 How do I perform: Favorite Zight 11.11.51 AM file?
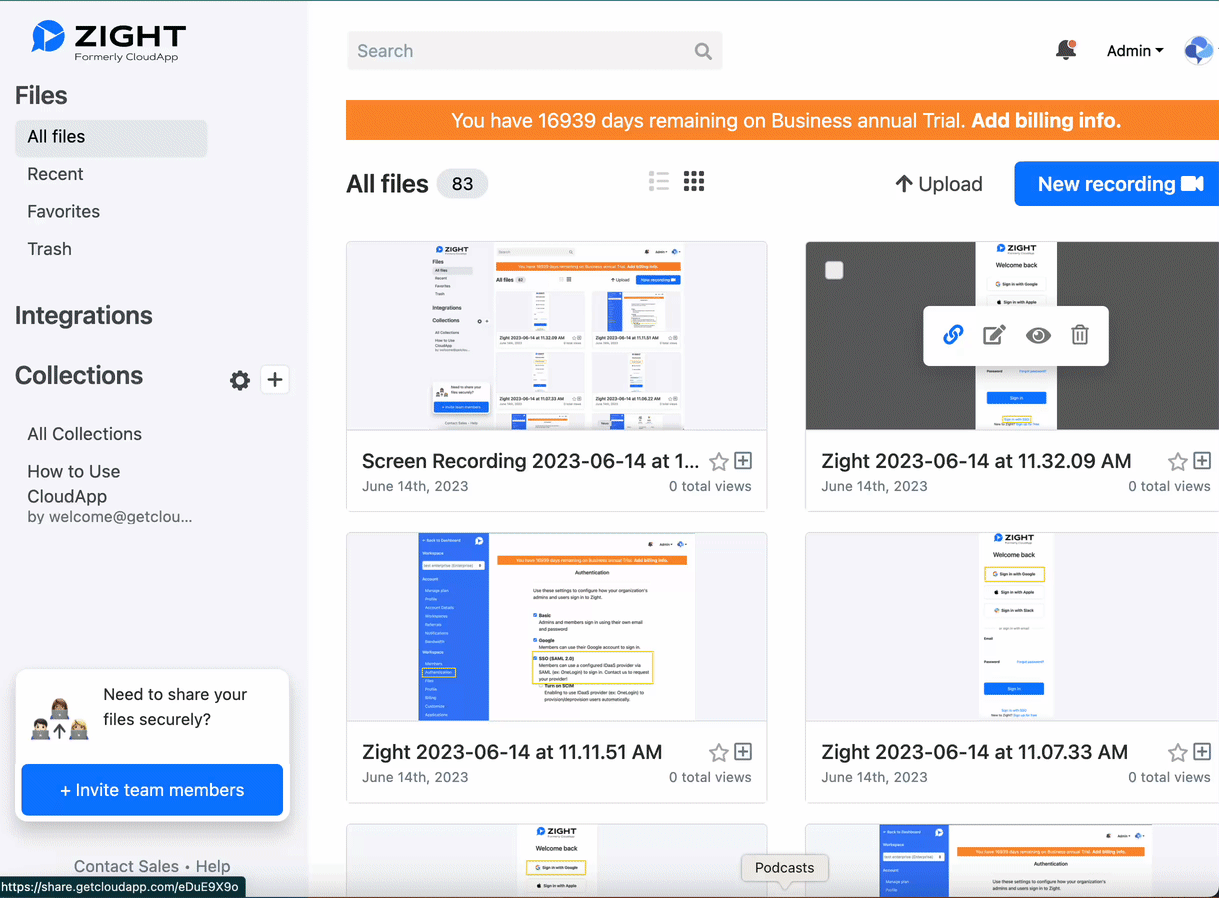[718, 752]
